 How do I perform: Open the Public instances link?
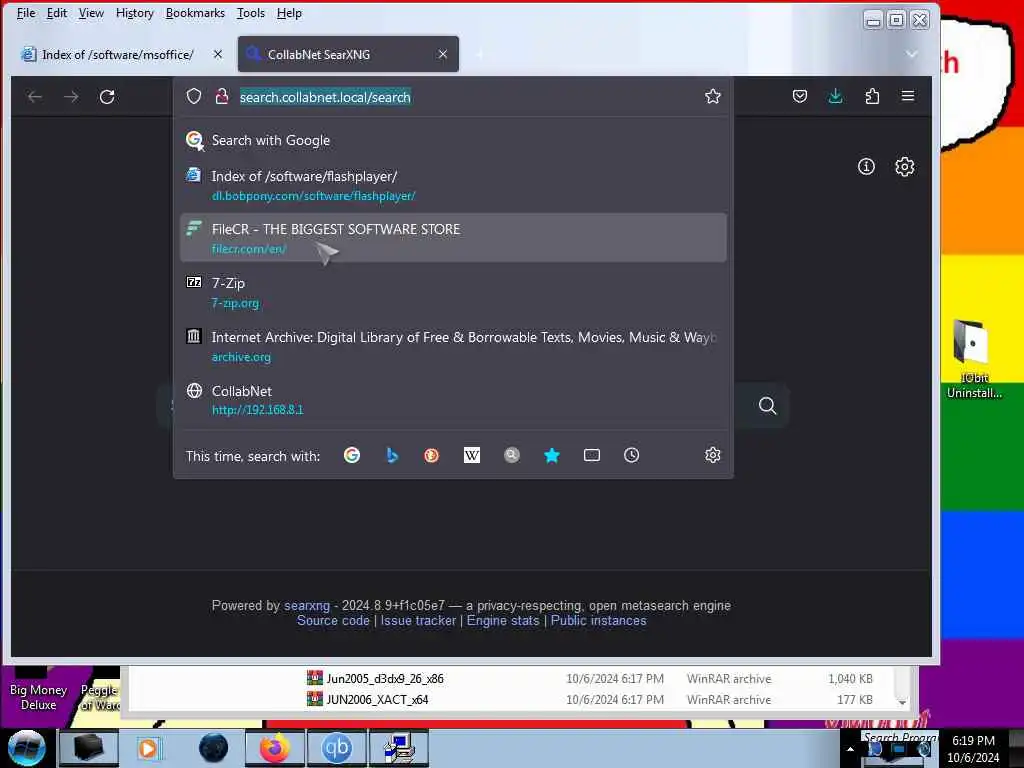(598, 620)
